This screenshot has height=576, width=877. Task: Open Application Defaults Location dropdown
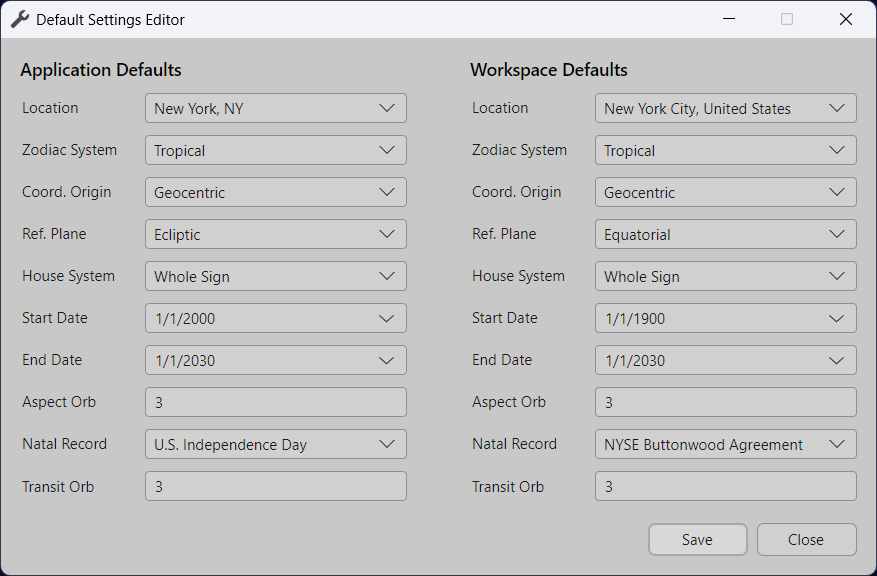(x=275, y=108)
